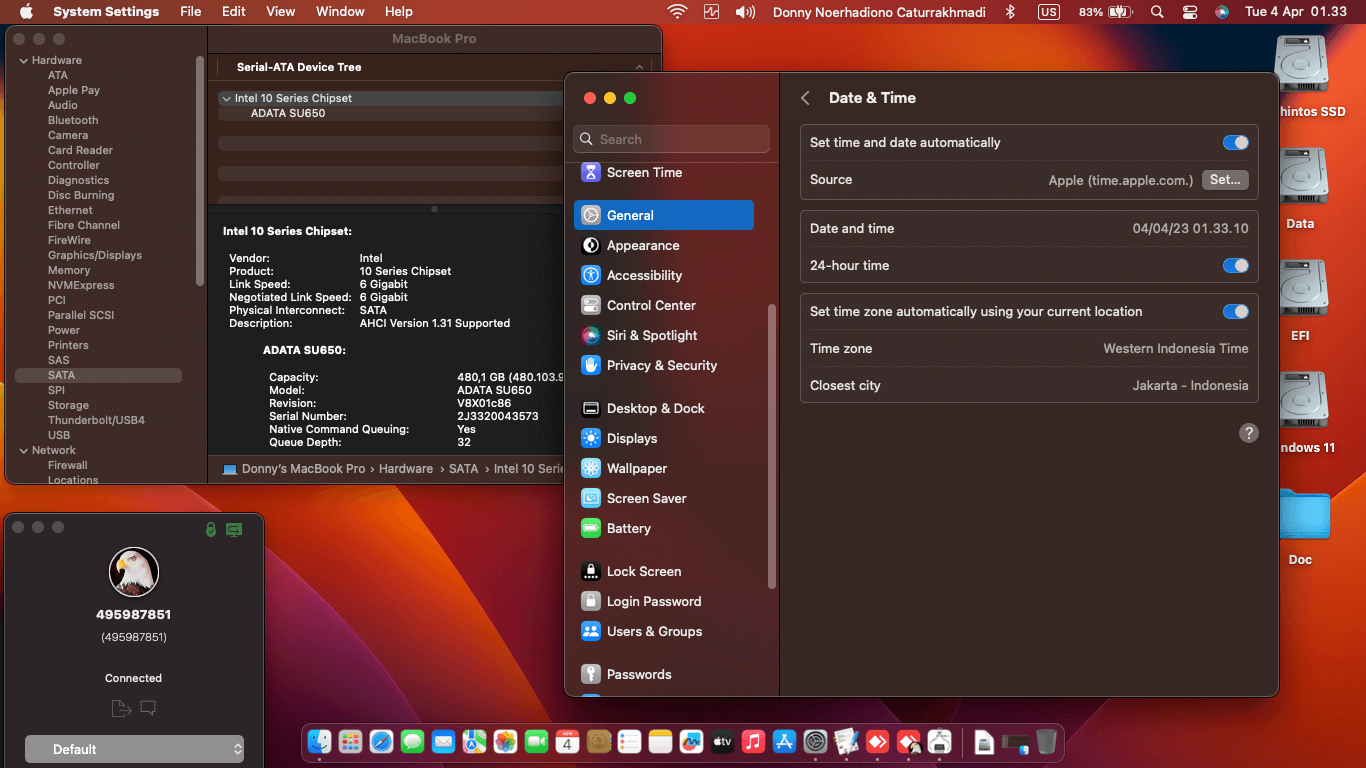Open file transfer in the remote session window
This screenshot has height=768, width=1366.
(121, 709)
